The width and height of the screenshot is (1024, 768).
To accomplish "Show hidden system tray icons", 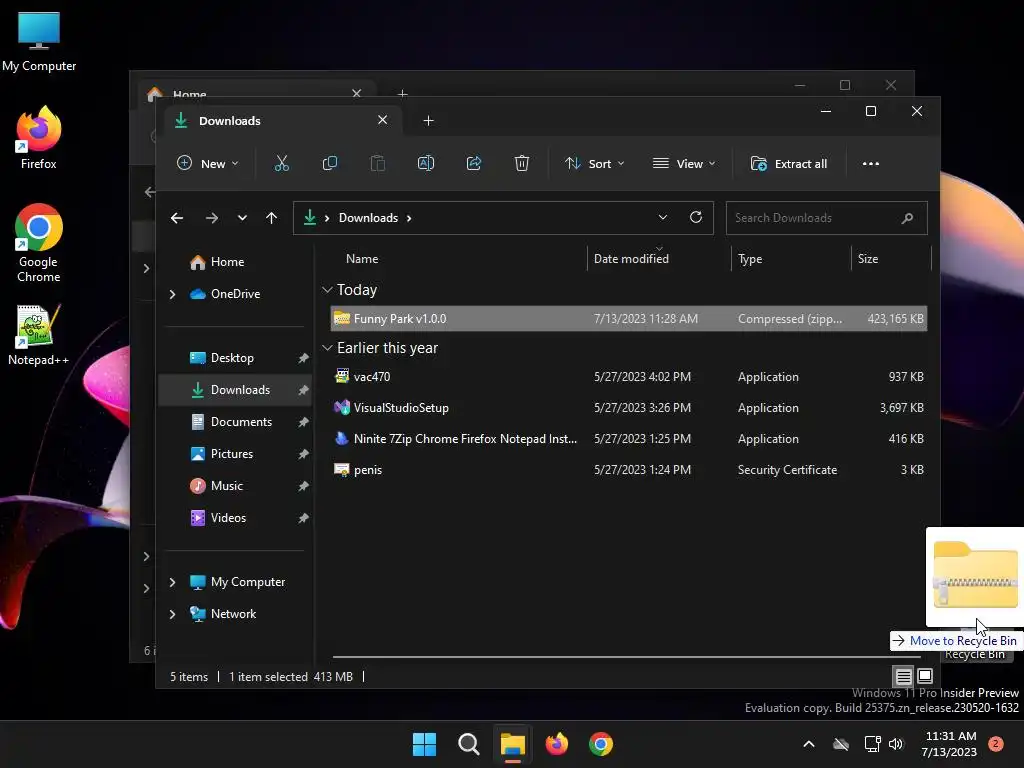I will (808, 744).
